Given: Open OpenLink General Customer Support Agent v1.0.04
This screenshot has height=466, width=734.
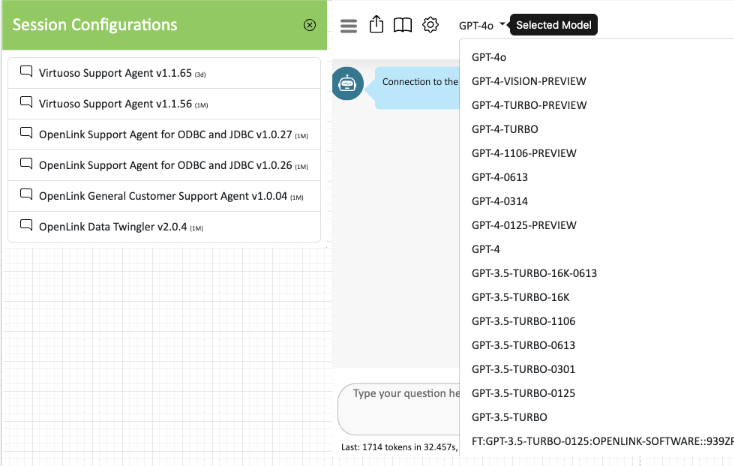Looking at the screenshot, I should 164,196.
